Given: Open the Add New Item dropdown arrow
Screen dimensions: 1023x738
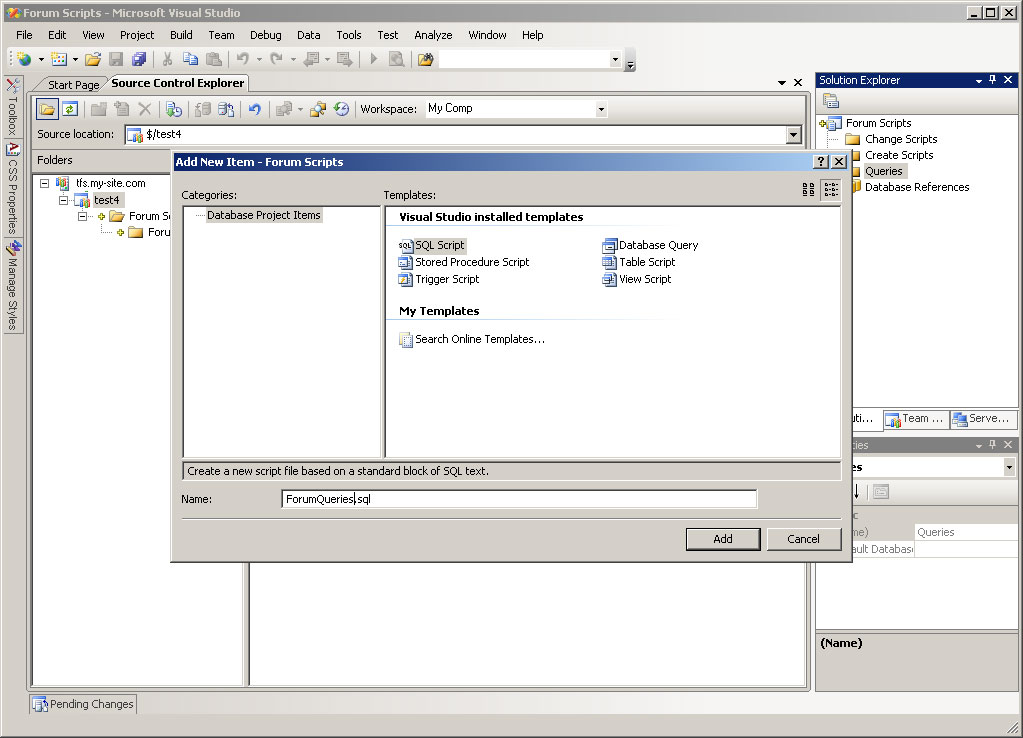Looking at the screenshot, I should (75, 59).
